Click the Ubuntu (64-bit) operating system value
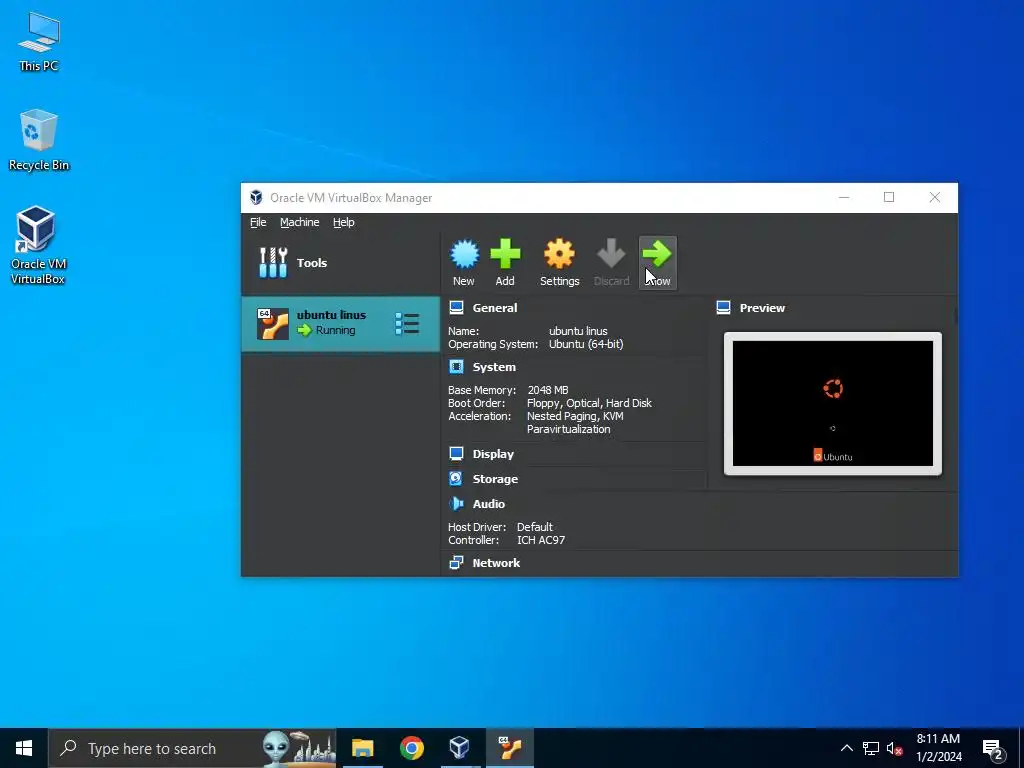This screenshot has width=1024, height=768. [586, 344]
